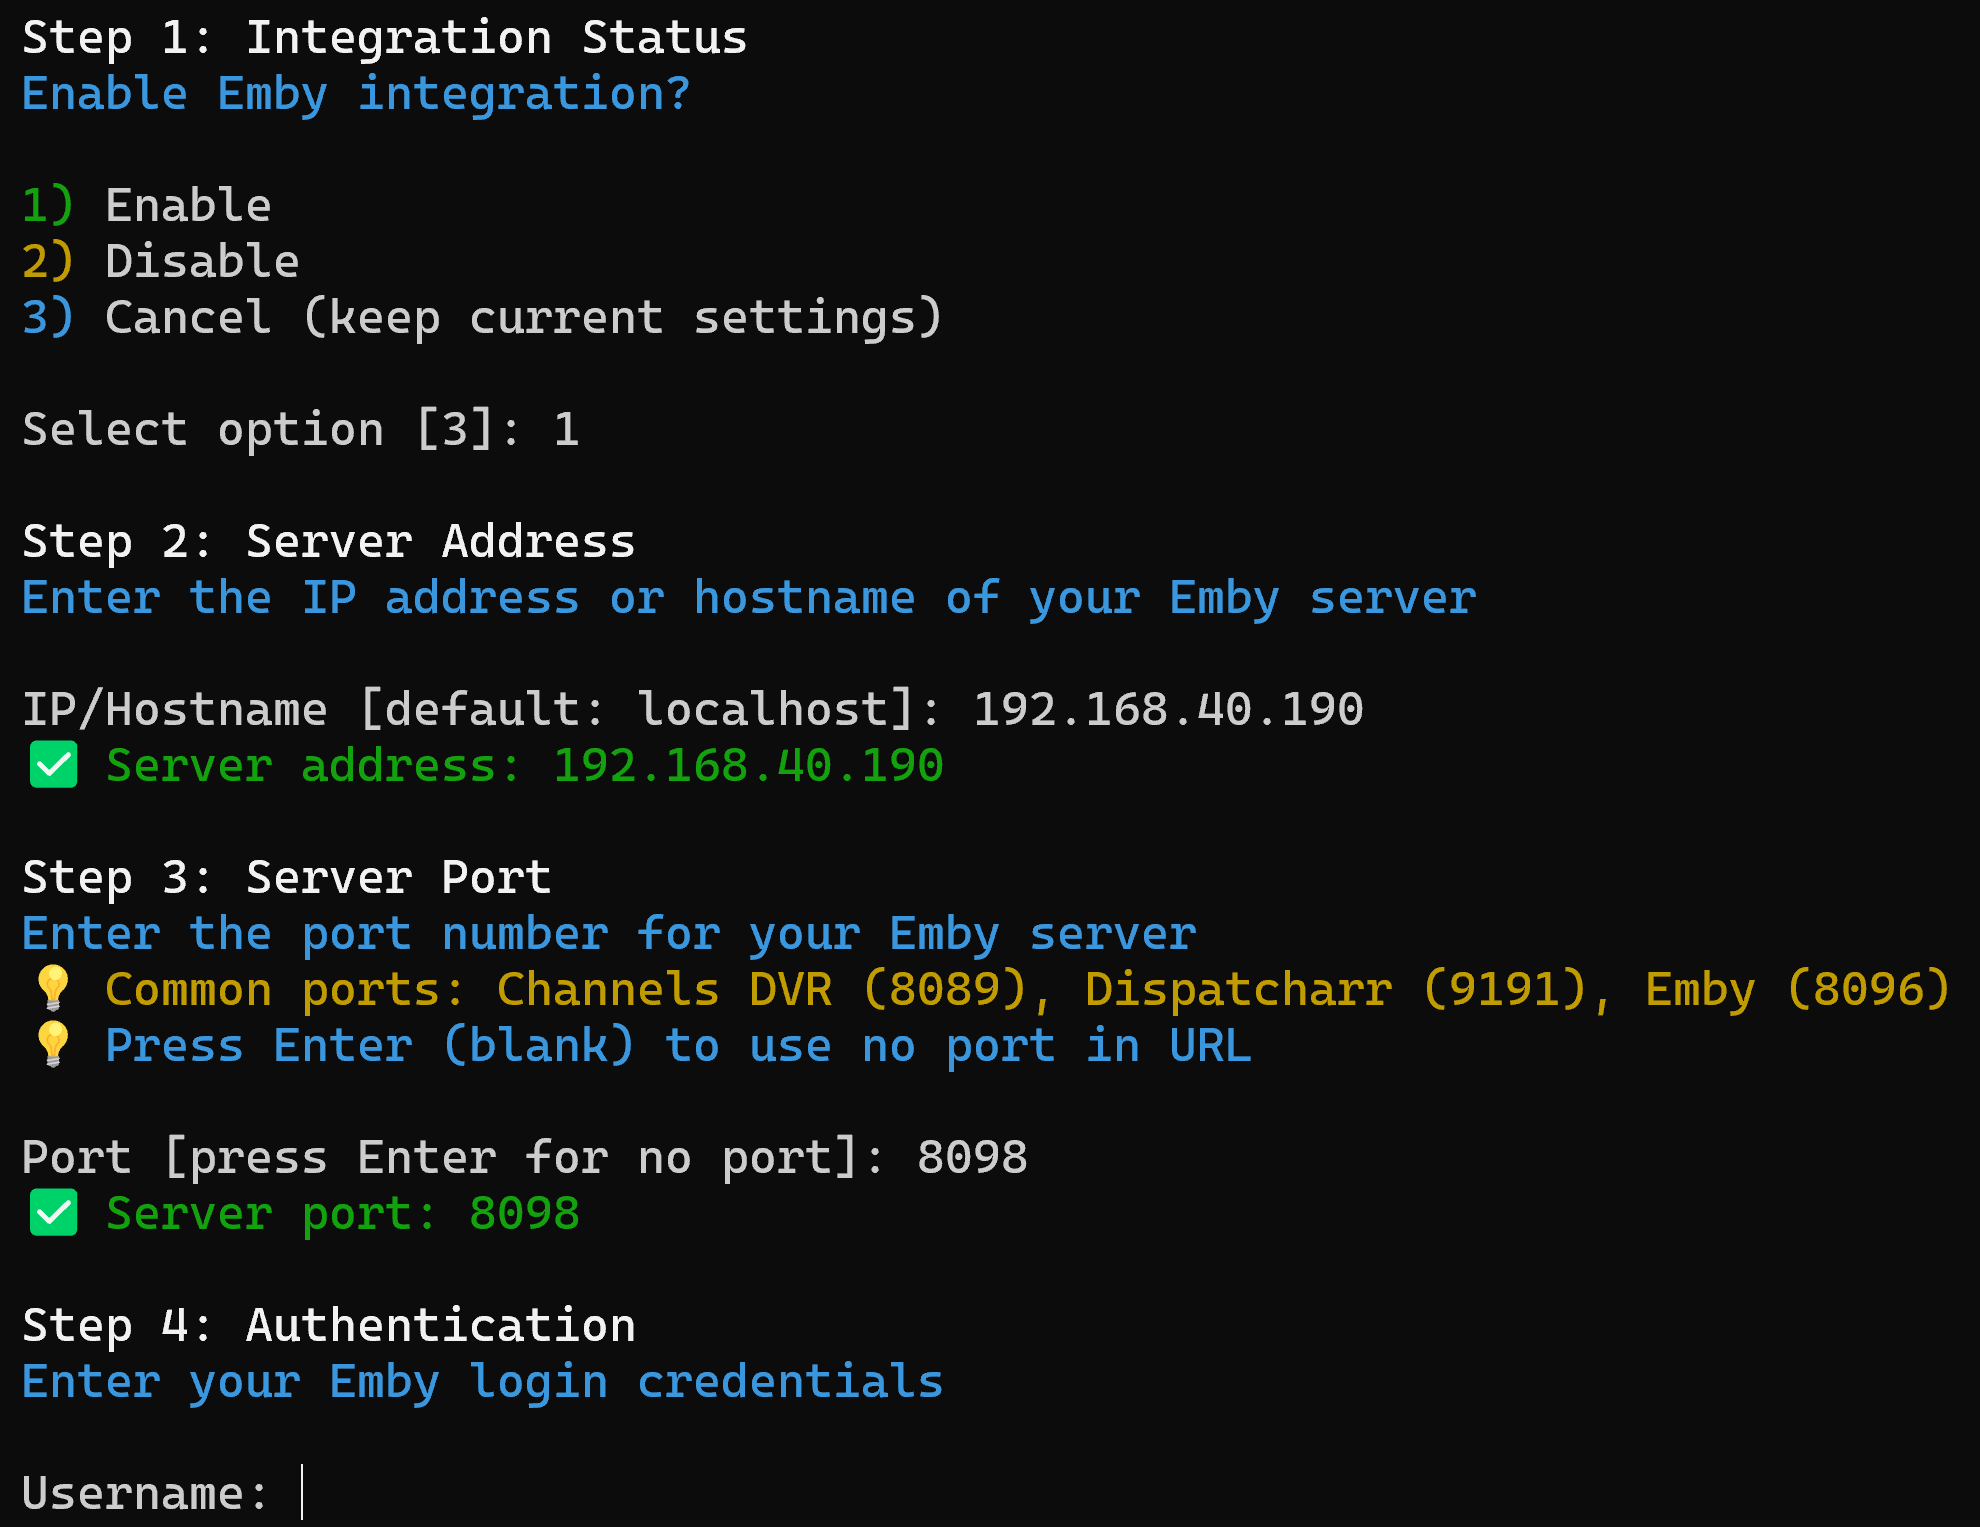The image size is (1980, 1527).
Task: Click the 'Emby (8096)' port hint text
Action: (1797, 990)
